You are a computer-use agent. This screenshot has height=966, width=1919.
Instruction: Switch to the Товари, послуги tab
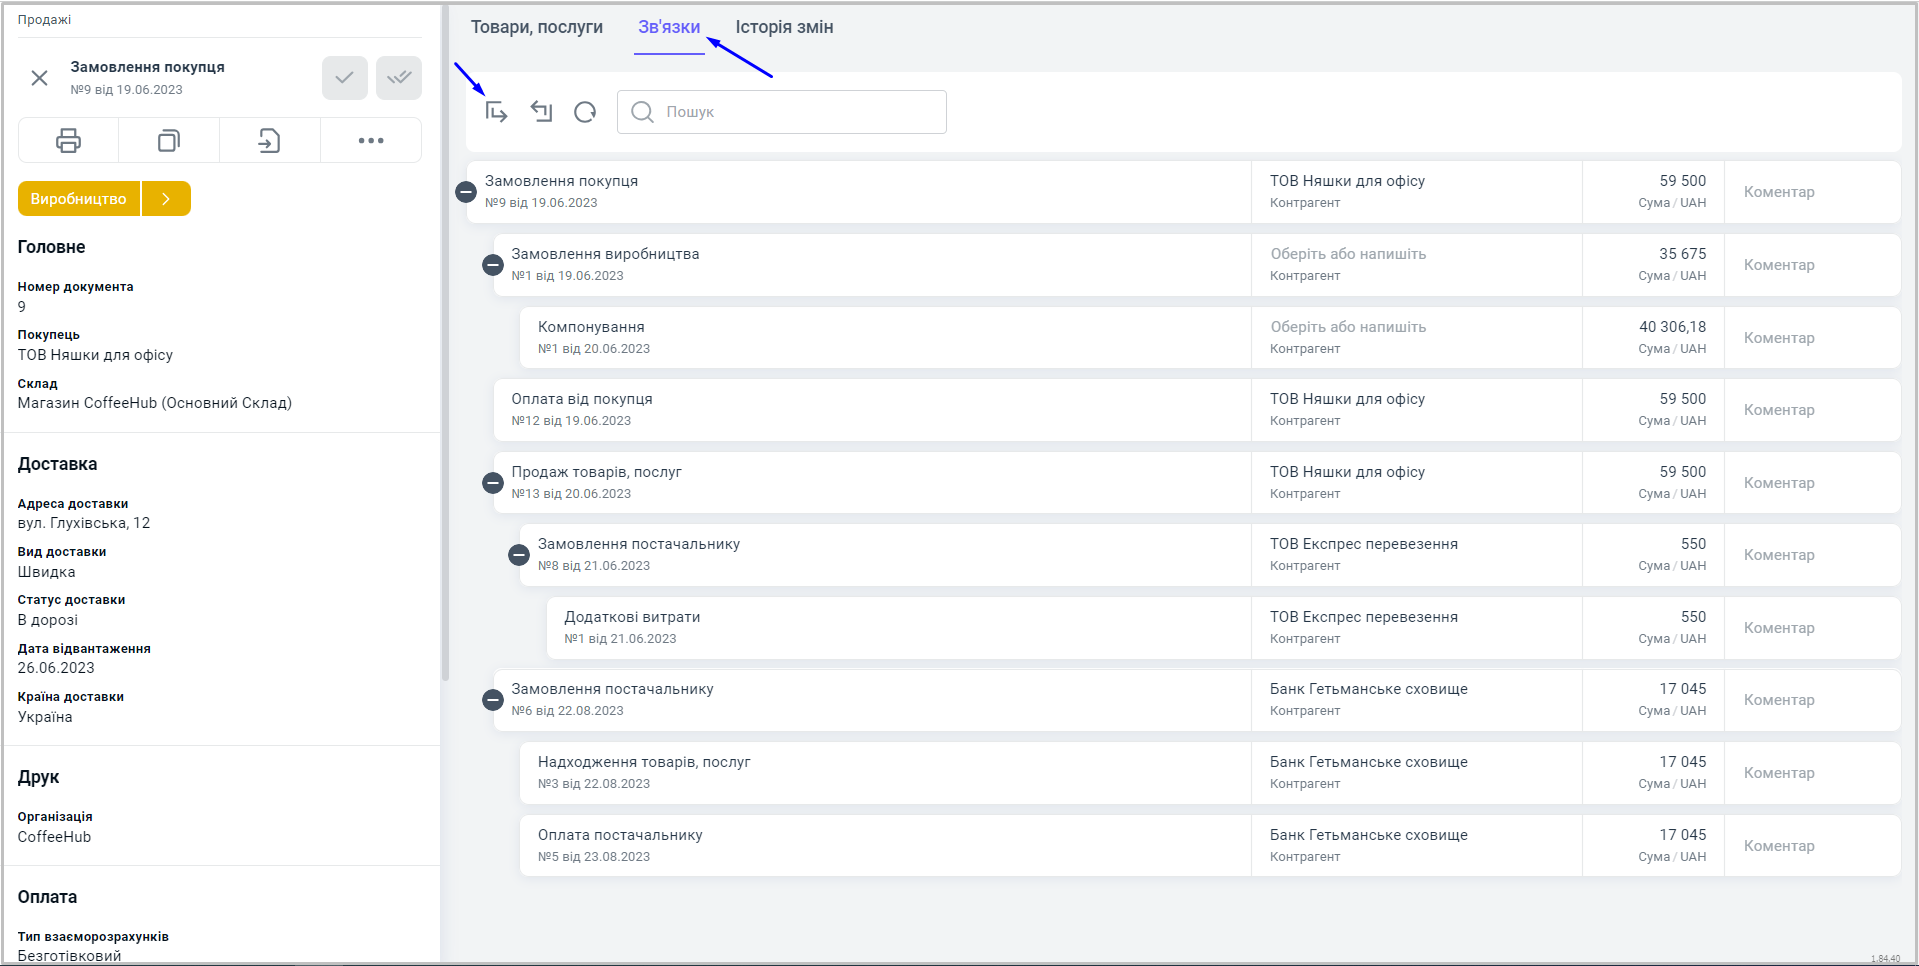tap(537, 28)
